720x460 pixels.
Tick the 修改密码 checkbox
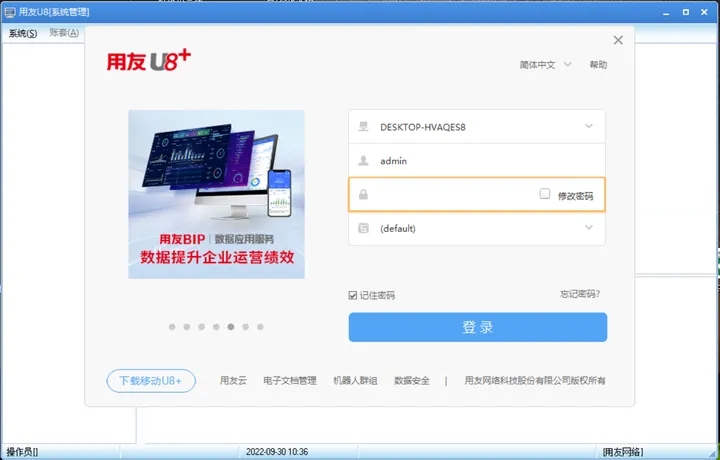coord(545,194)
